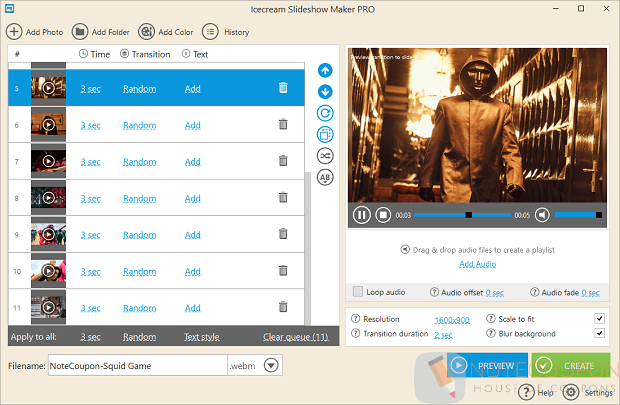Change slide 10 Random transition
This screenshot has height=405, width=620.
[x=140, y=272]
